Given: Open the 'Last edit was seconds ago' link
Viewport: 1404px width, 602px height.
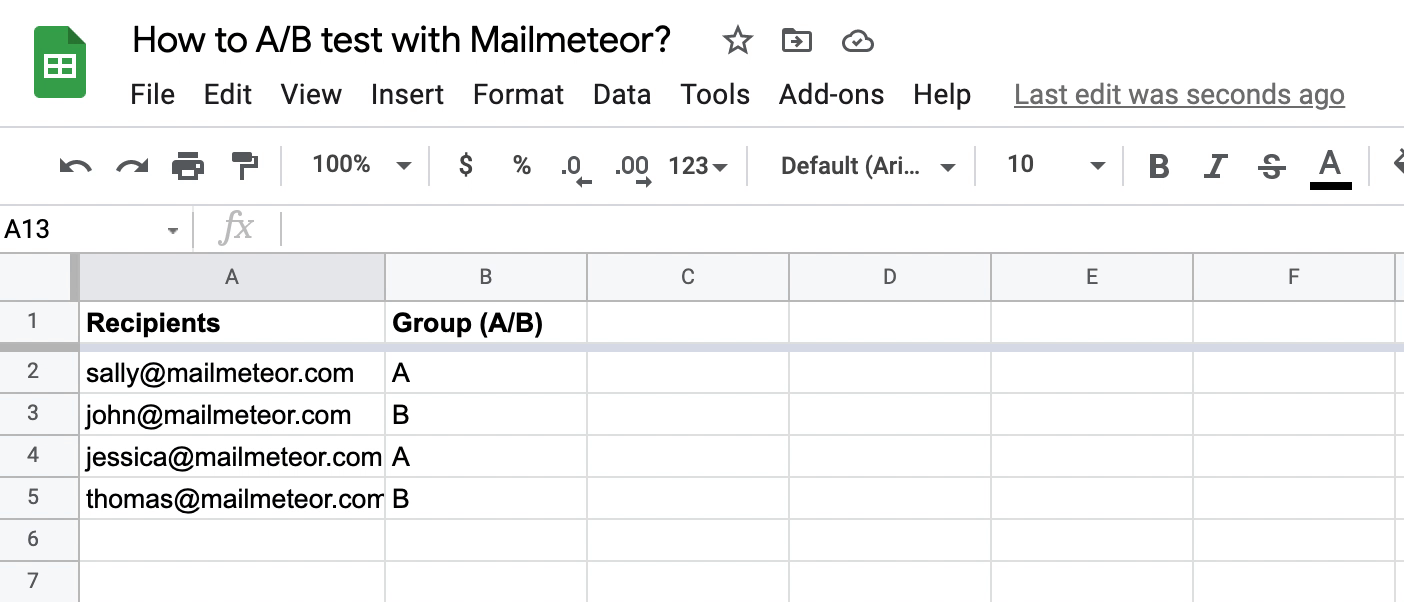Looking at the screenshot, I should tap(1179, 95).
